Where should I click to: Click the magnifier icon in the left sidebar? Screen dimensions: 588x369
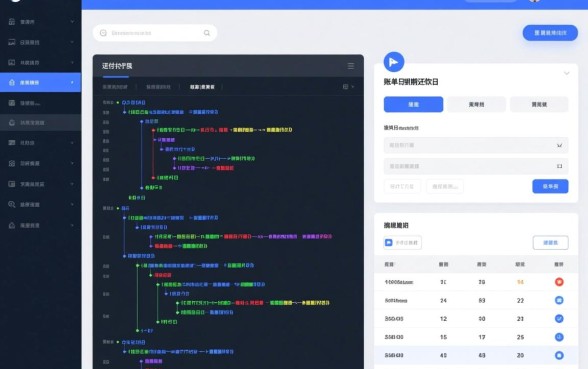pos(12,204)
